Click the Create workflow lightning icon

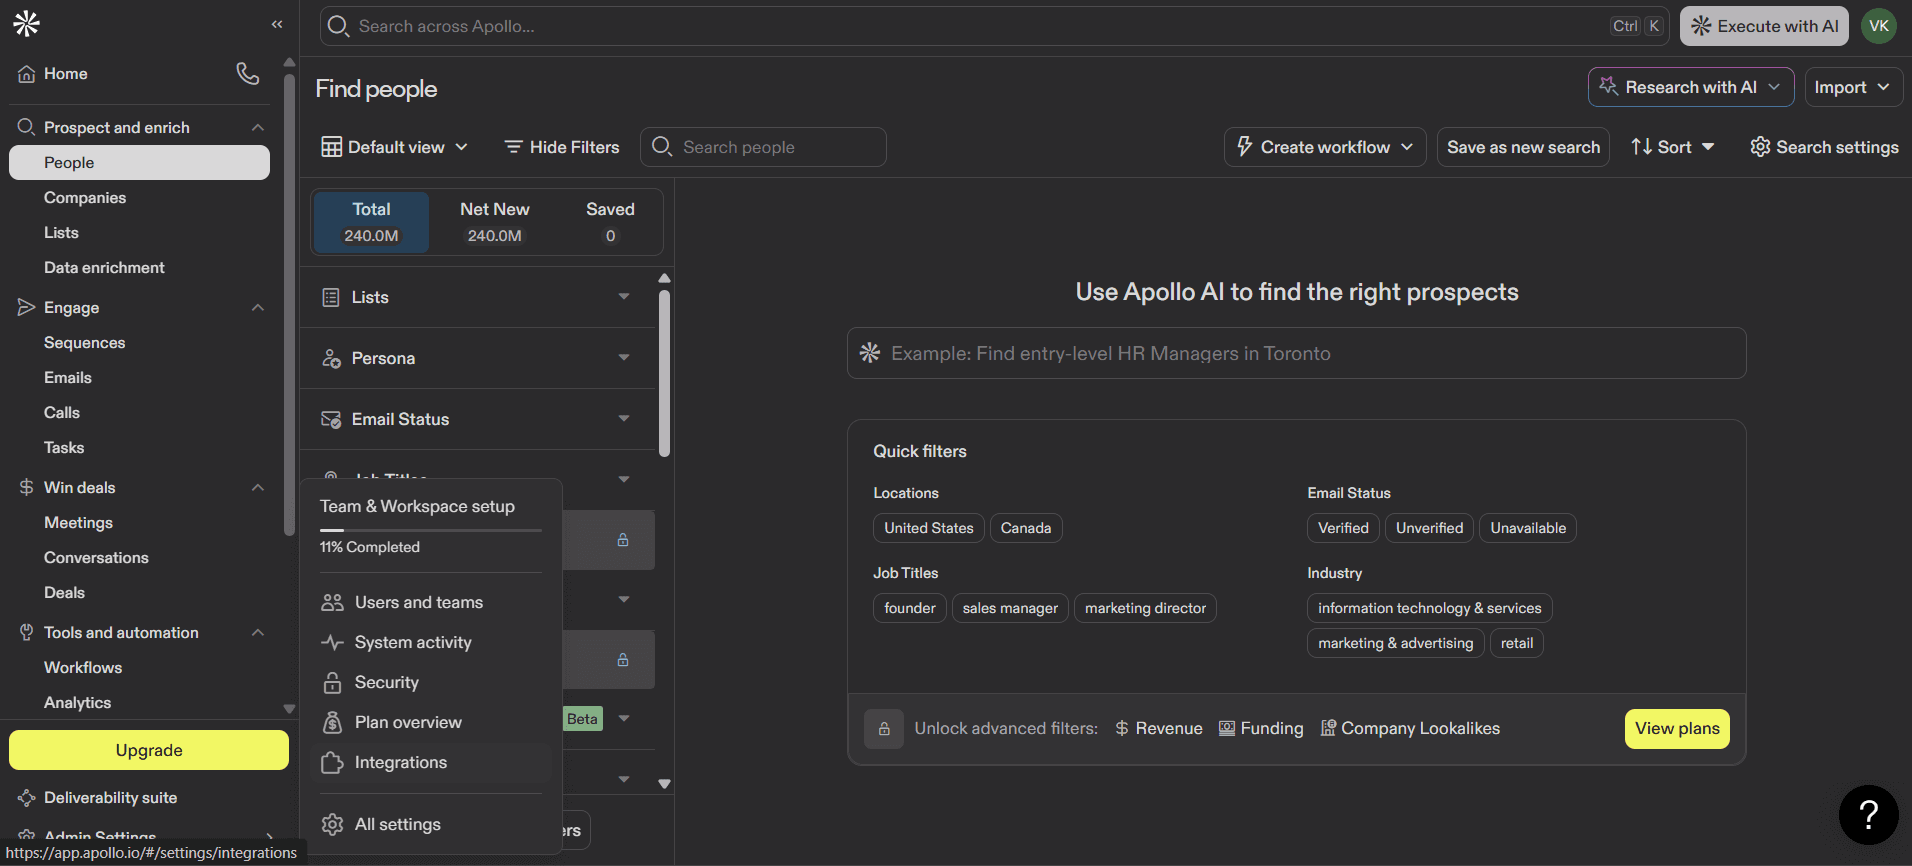click(x=1245, y=147)
